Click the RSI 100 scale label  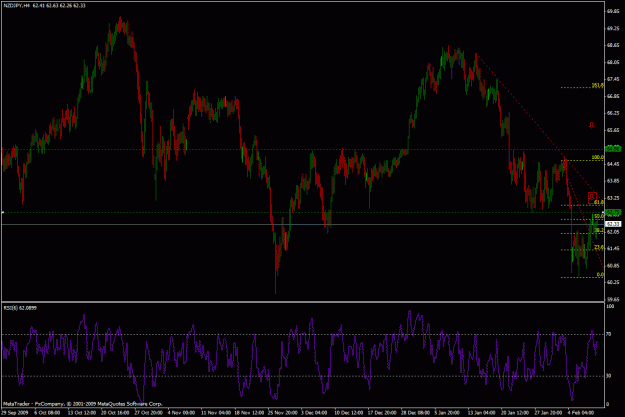click(x=610, y=306)
